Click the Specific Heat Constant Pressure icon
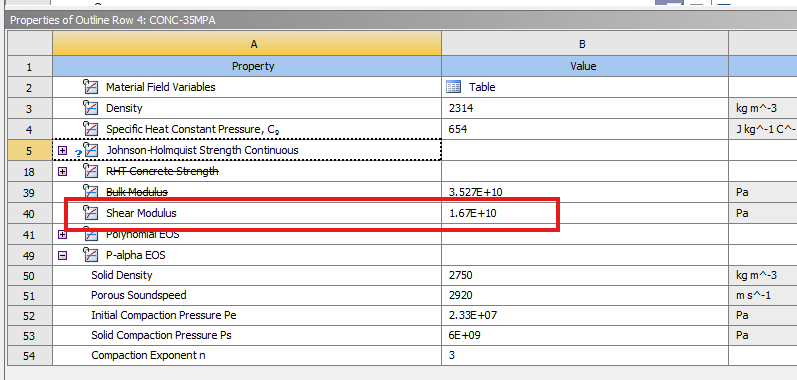This screenshot has height=380, width=797. (x=90, y=129)
